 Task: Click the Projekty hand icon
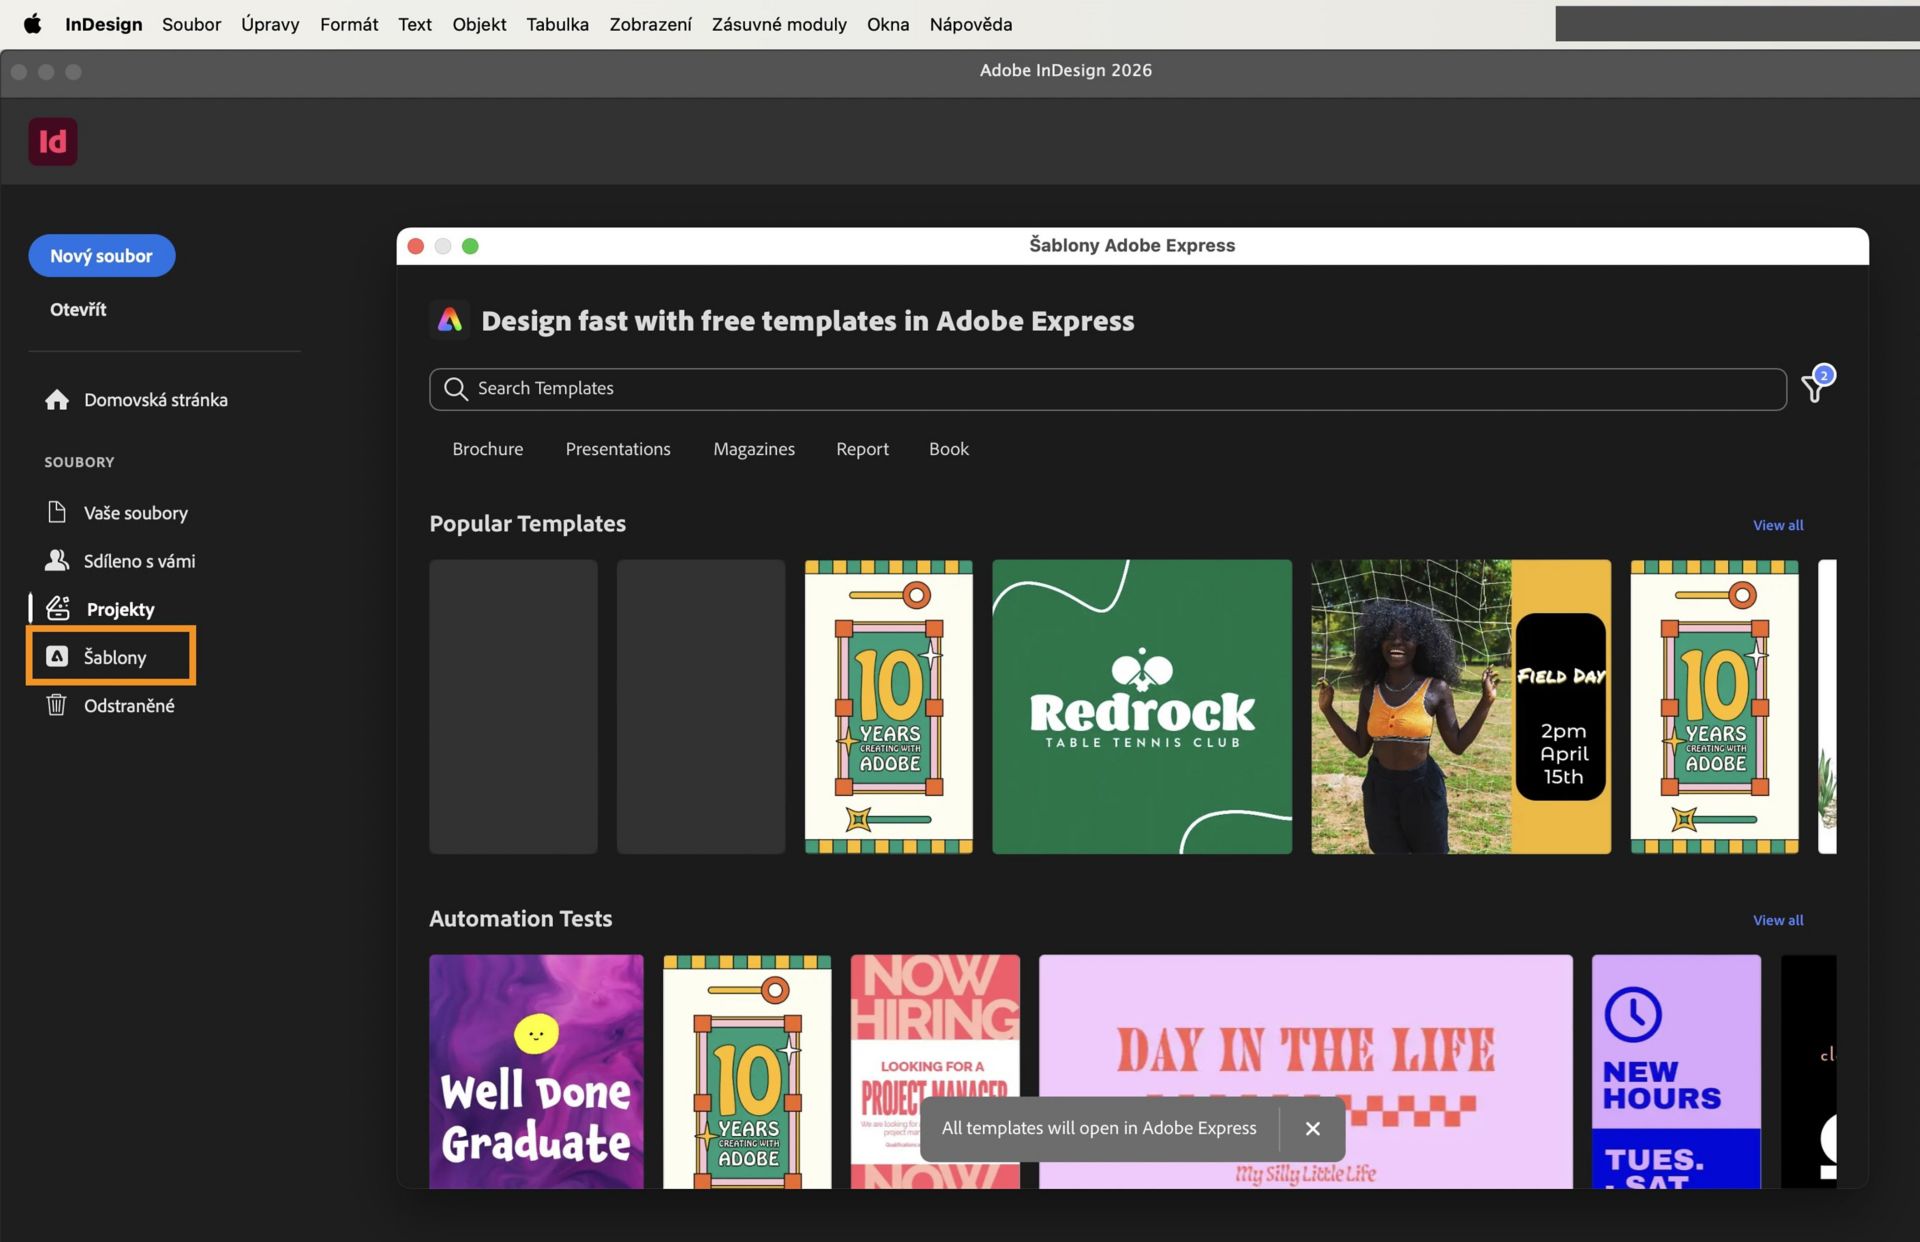coord(57,608)
